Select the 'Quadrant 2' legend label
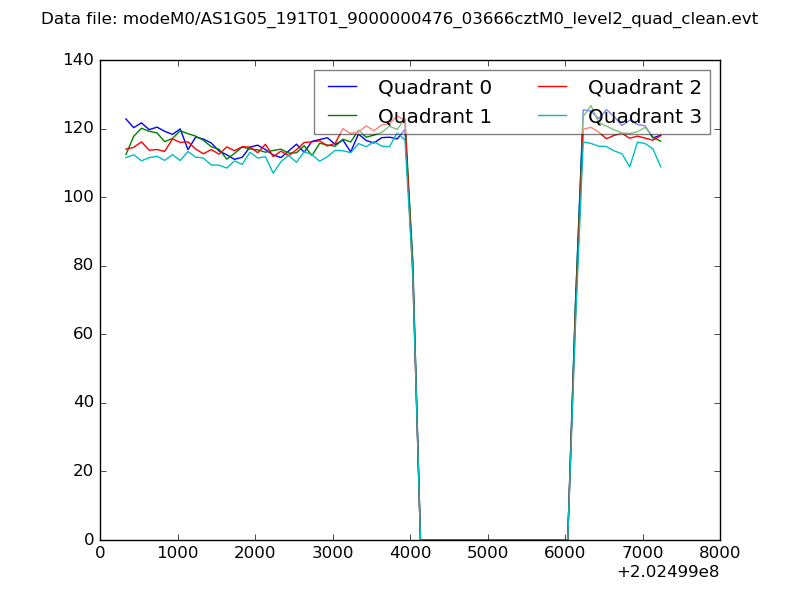Screen dimensions: 800x600 tap(644, 87)
